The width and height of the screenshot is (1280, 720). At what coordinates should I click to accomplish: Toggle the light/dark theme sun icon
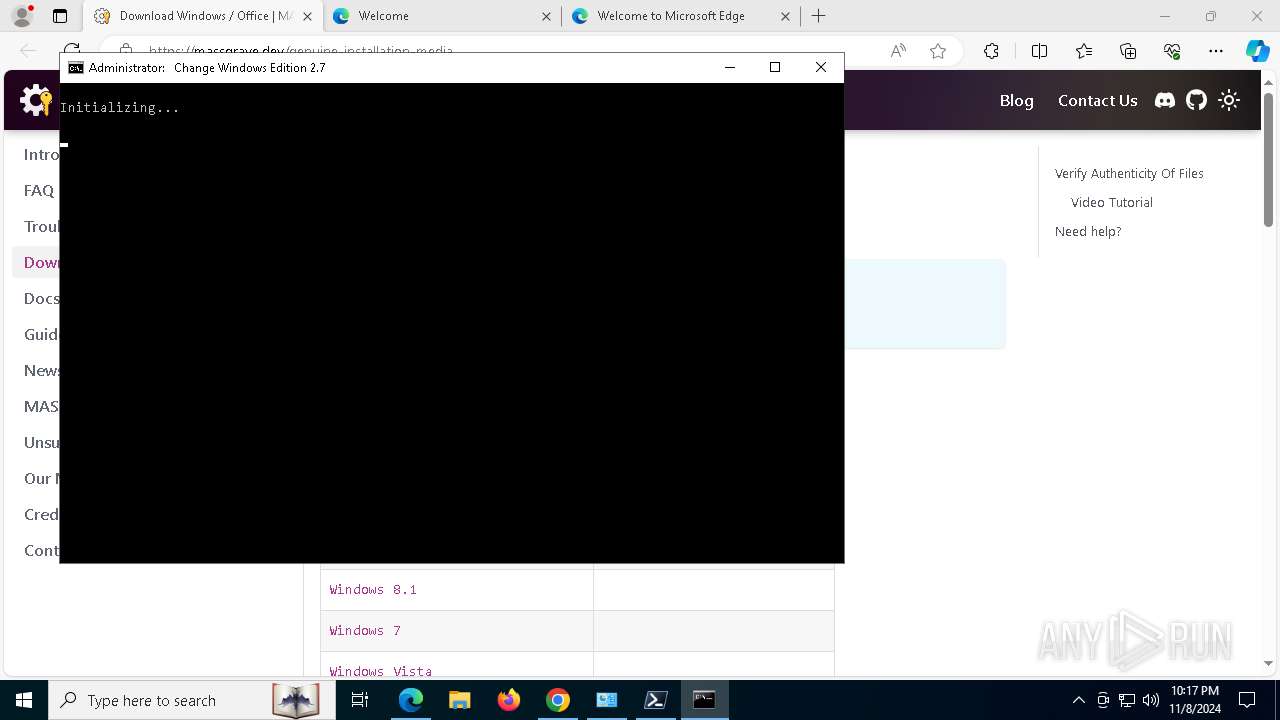1229,100
